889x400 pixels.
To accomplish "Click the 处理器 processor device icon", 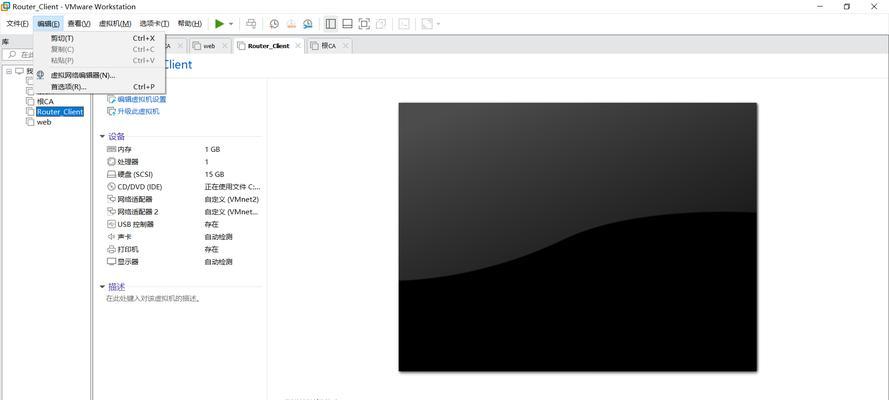I will pos(111,162).
